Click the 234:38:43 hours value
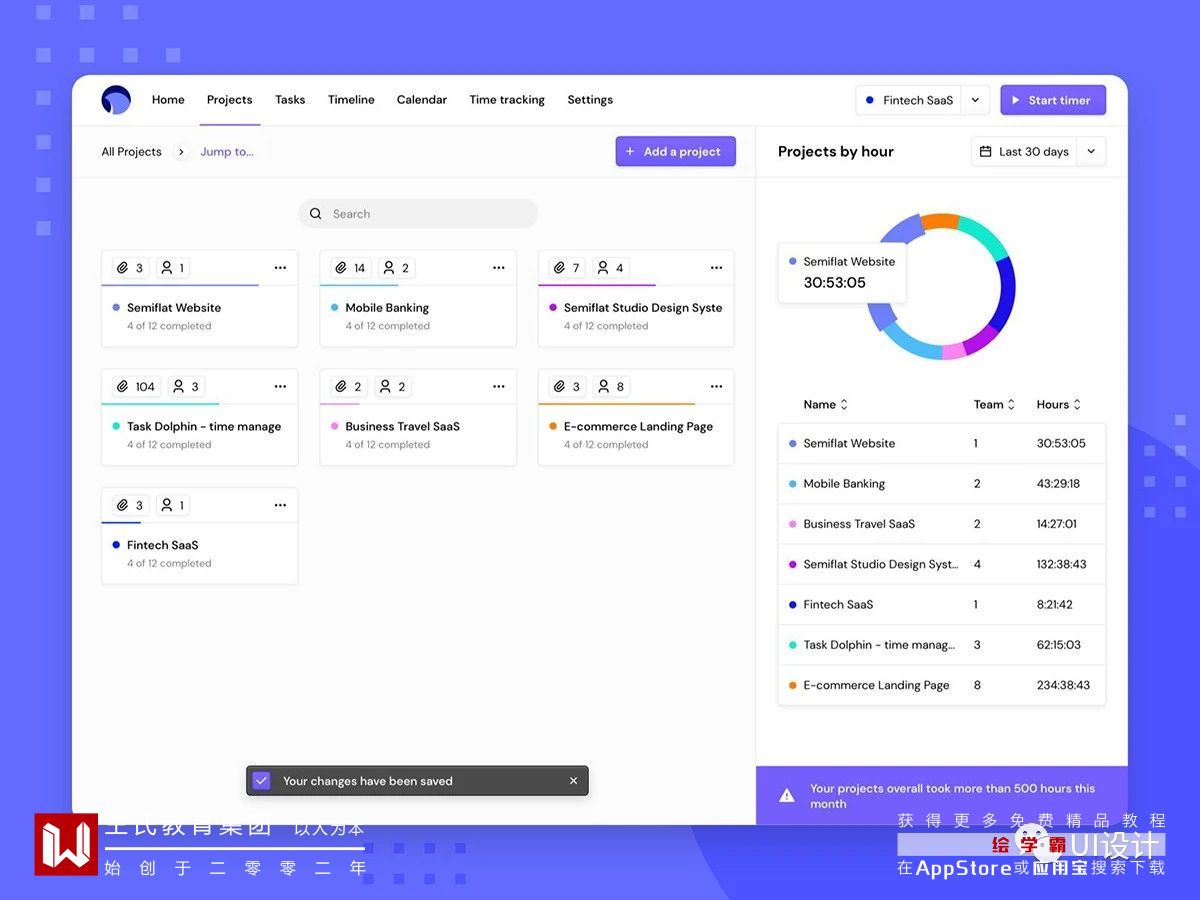This screenshot has width=1200, height=900. point(1063,685)
